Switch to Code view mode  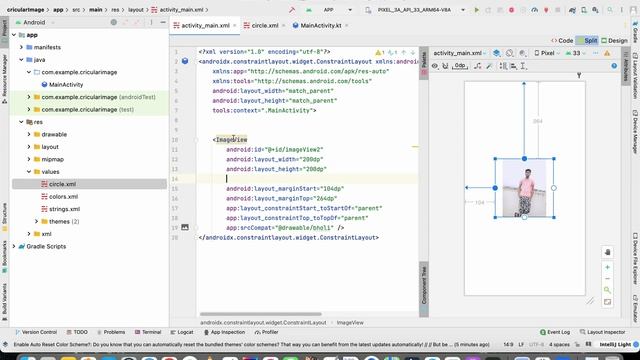point(562,40)
